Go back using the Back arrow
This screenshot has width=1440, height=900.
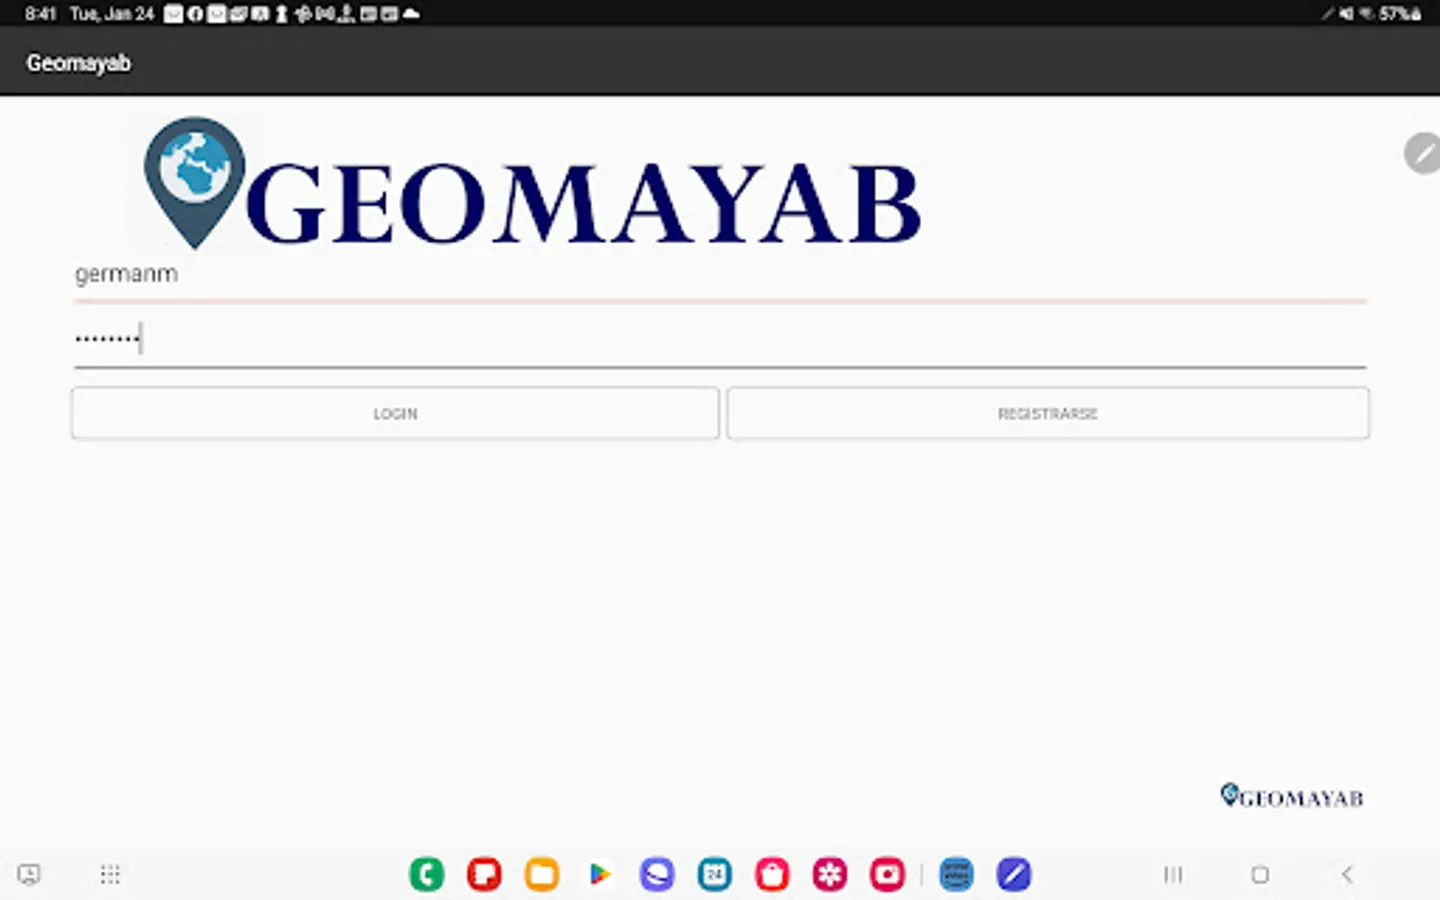[1347, 875]
